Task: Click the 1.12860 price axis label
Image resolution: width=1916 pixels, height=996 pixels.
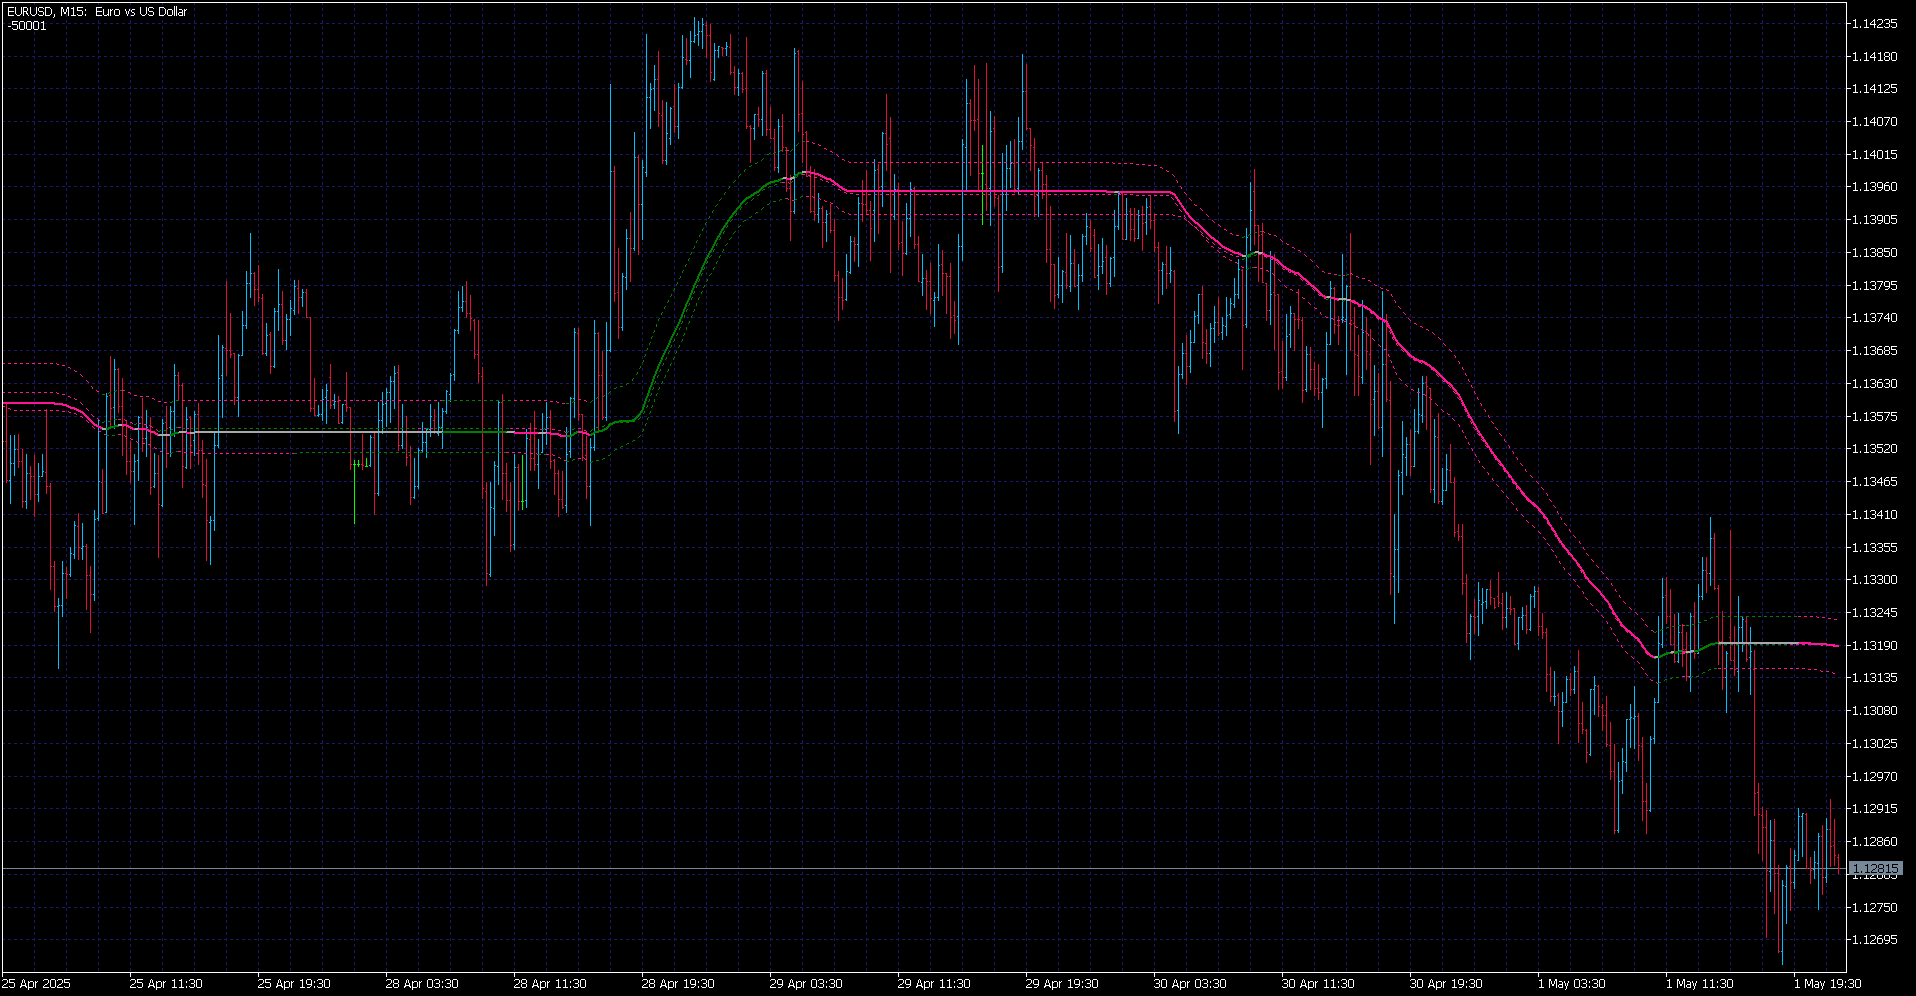Action: pos(1874,842)
